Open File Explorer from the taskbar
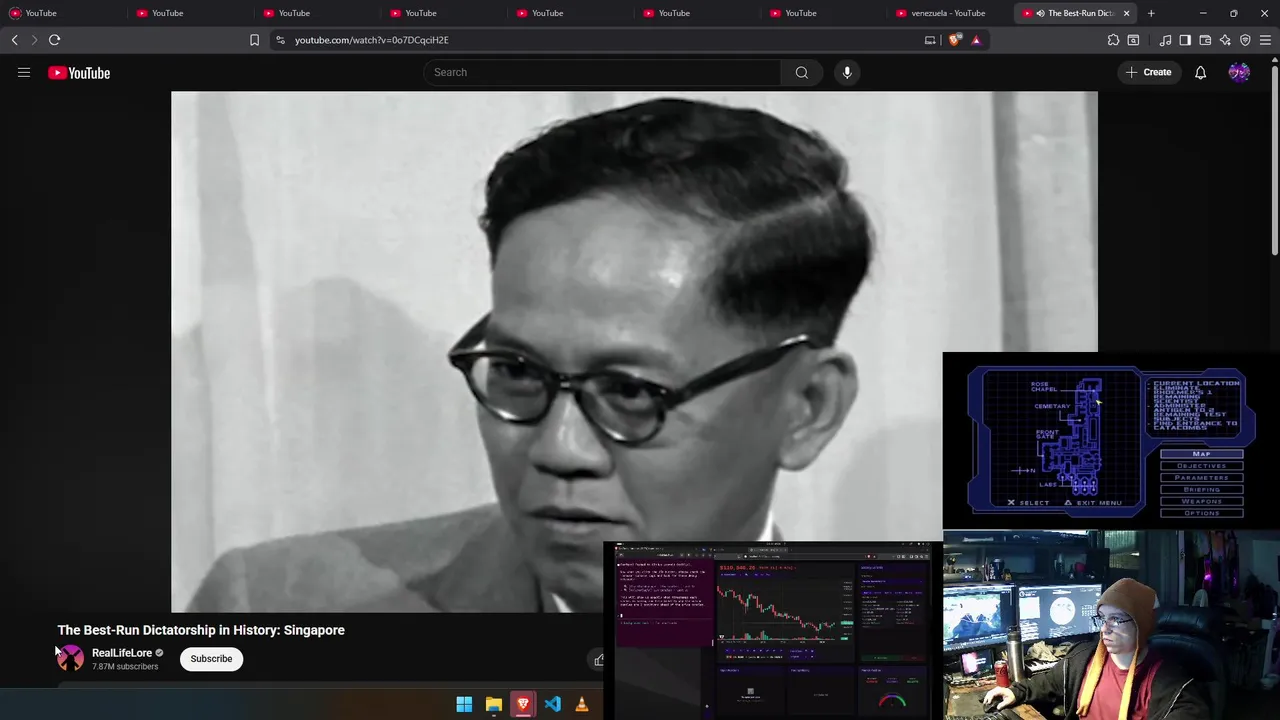Screen dimensions: 1280x720 pos(493,704)
